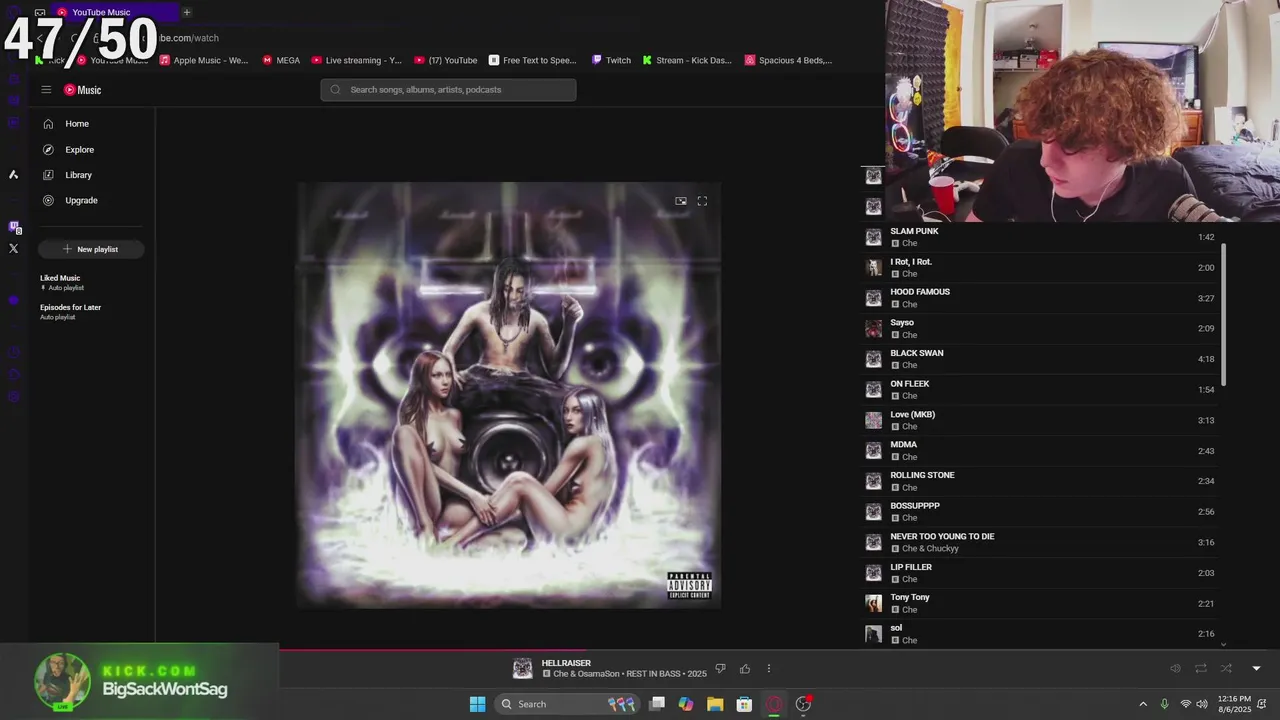
Task: Click the Che & OsamaSon artist text
Action: pyautogui.click(x=587, y=674)
